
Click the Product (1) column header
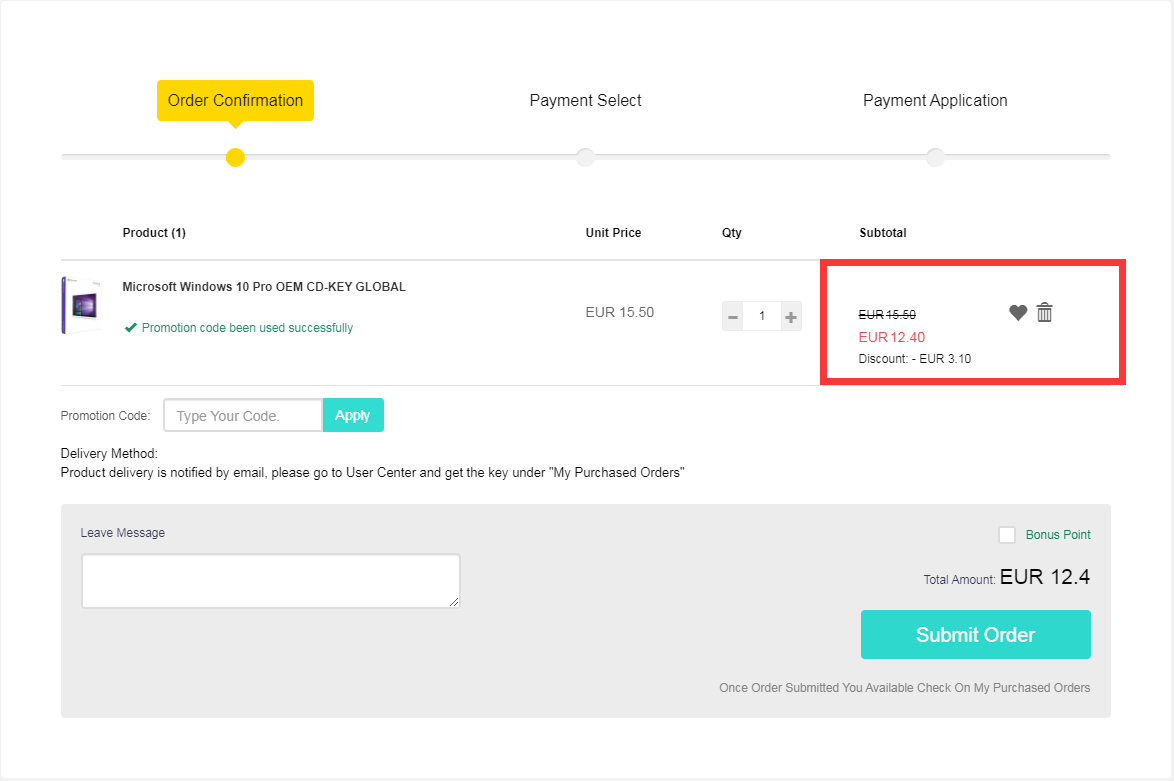tap(154, 233)
